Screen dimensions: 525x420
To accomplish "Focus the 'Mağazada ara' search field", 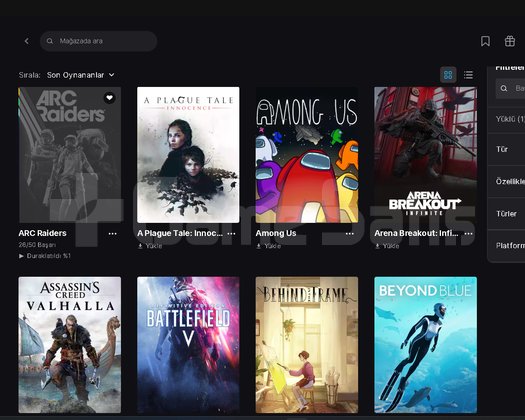I will [98, 41].
